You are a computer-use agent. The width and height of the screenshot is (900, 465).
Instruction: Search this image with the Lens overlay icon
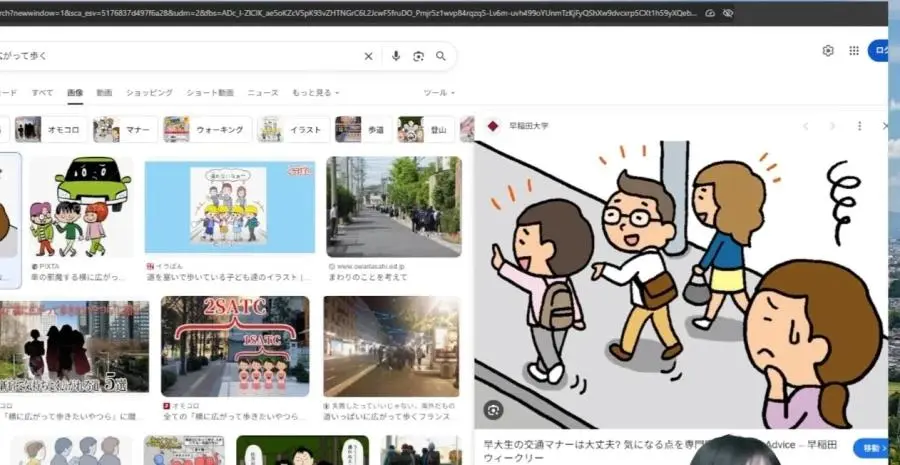coord(492,410)
